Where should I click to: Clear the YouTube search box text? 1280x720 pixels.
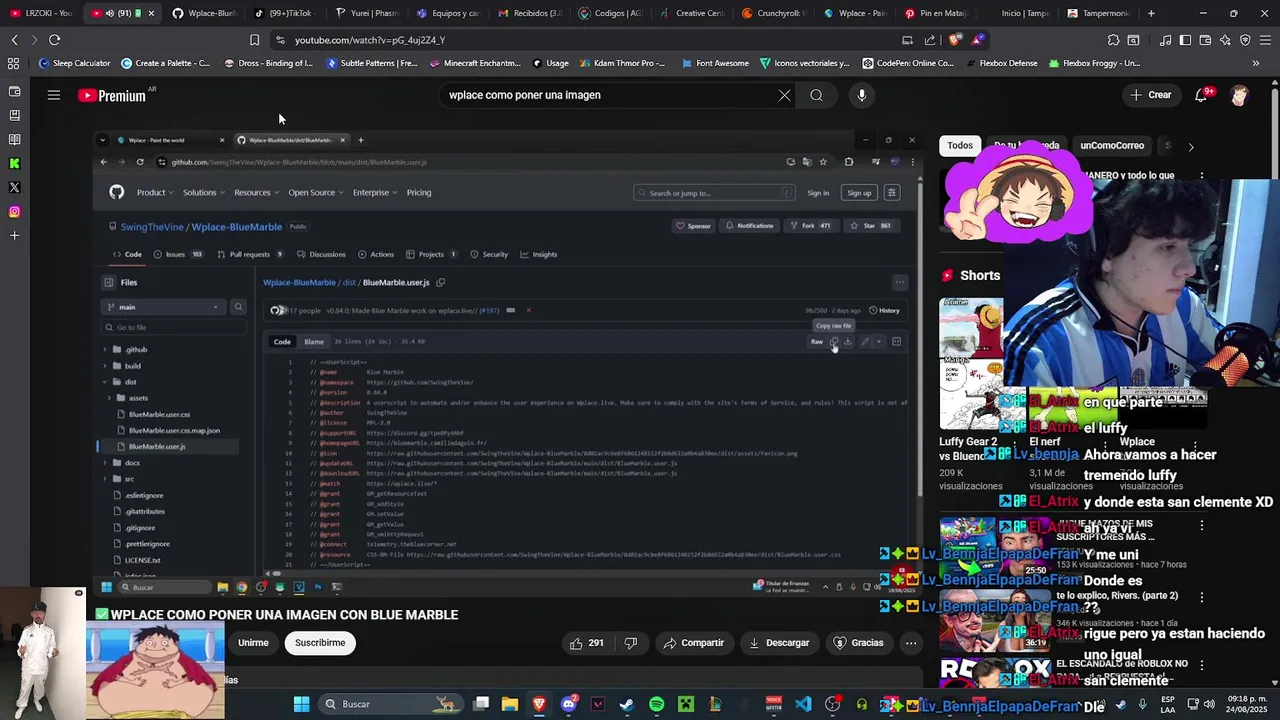click(784, 95)
